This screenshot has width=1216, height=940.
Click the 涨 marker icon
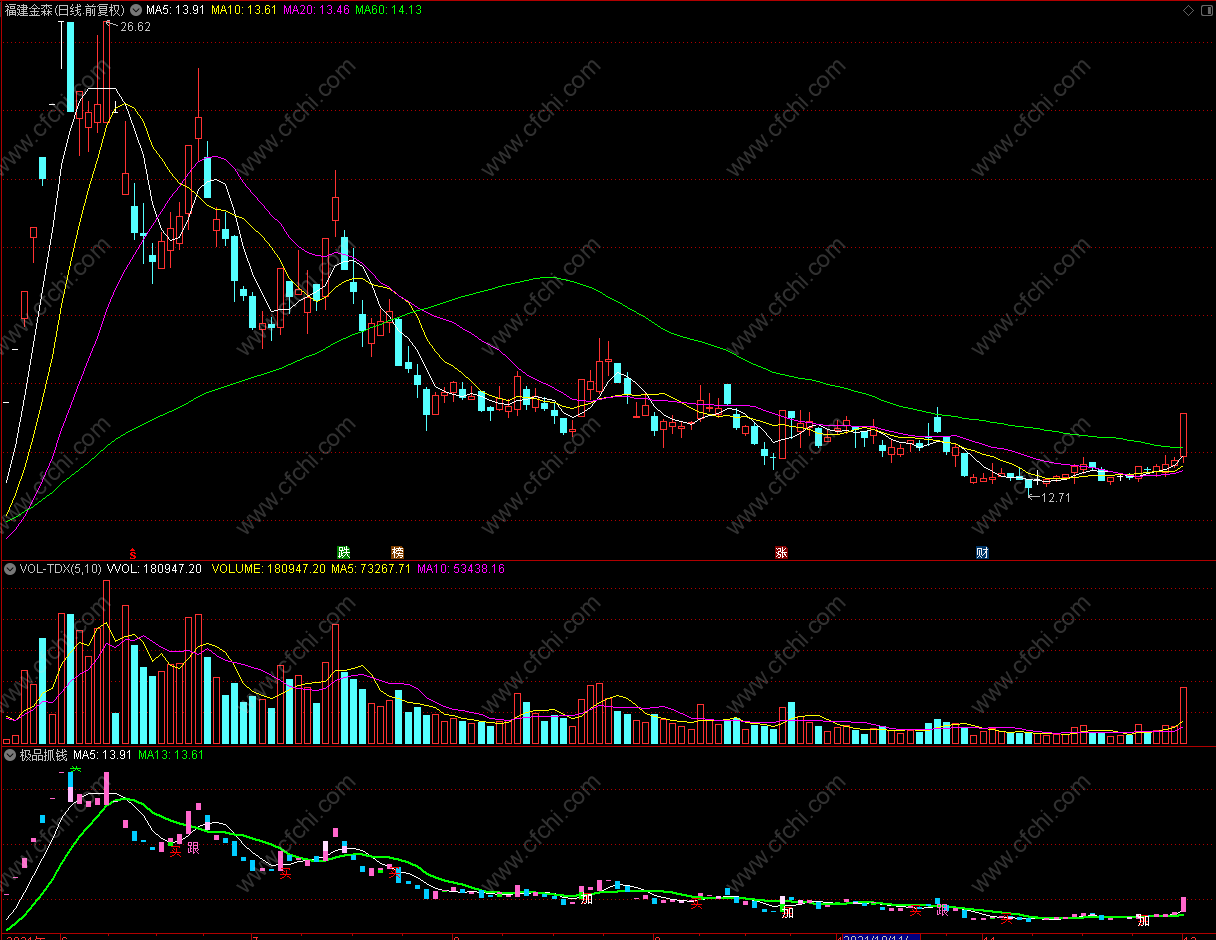(x=781, y=552)
